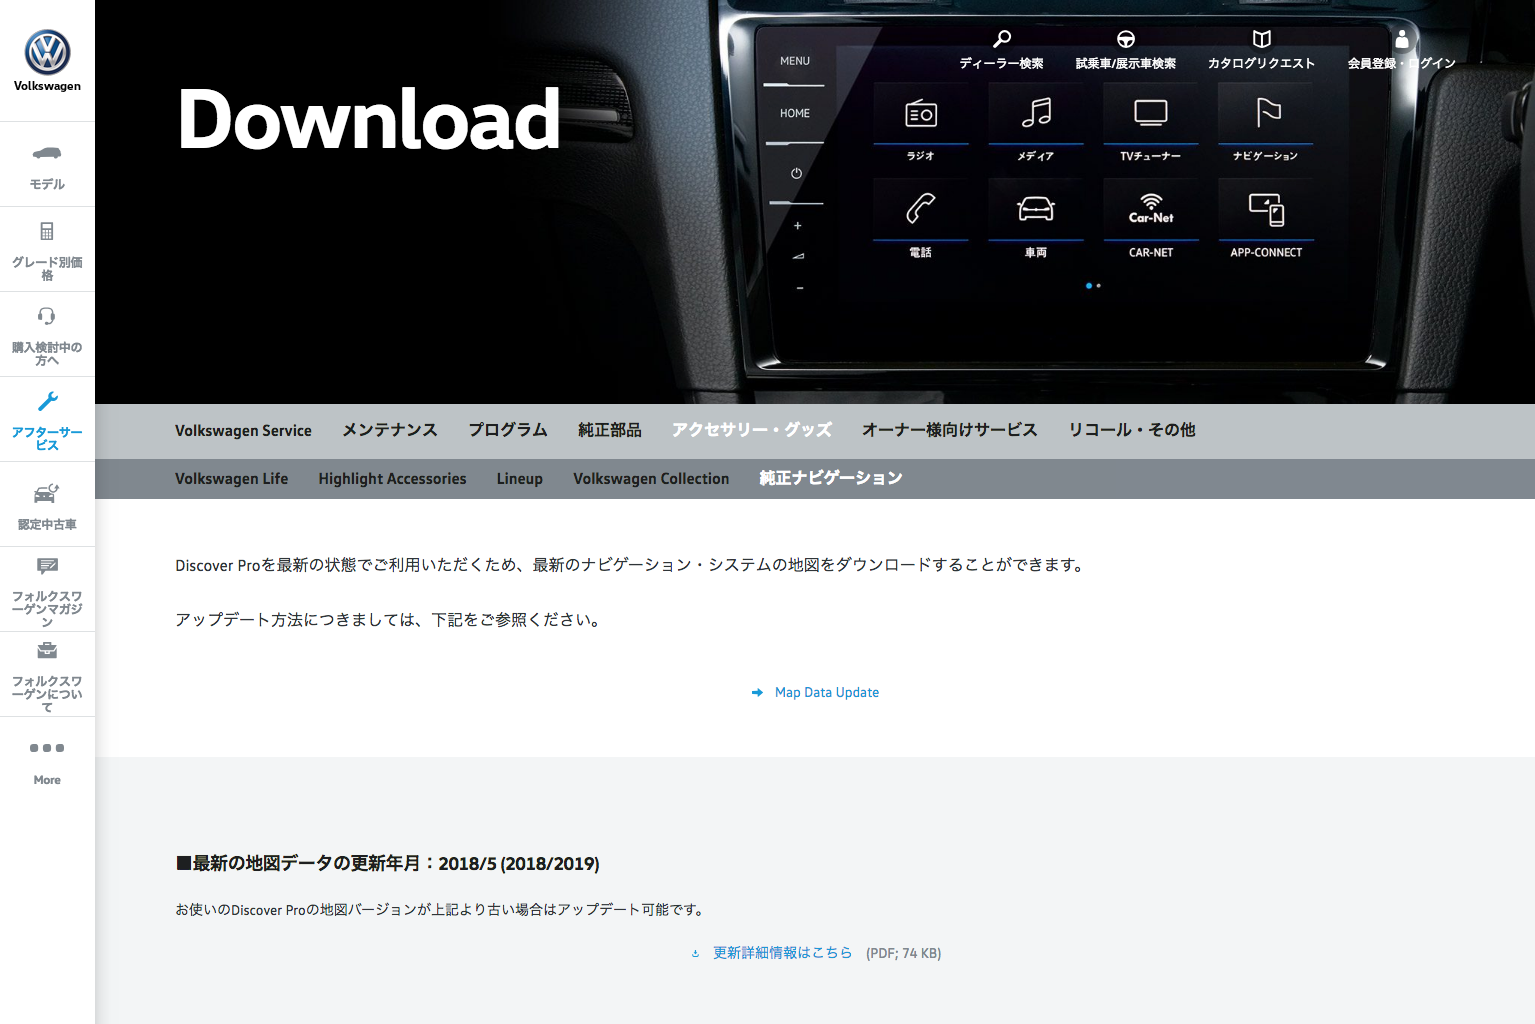Click the Volkswagen logo in sidebar
Viewport: 1535px width, 1024px height.
click(47, 53)
